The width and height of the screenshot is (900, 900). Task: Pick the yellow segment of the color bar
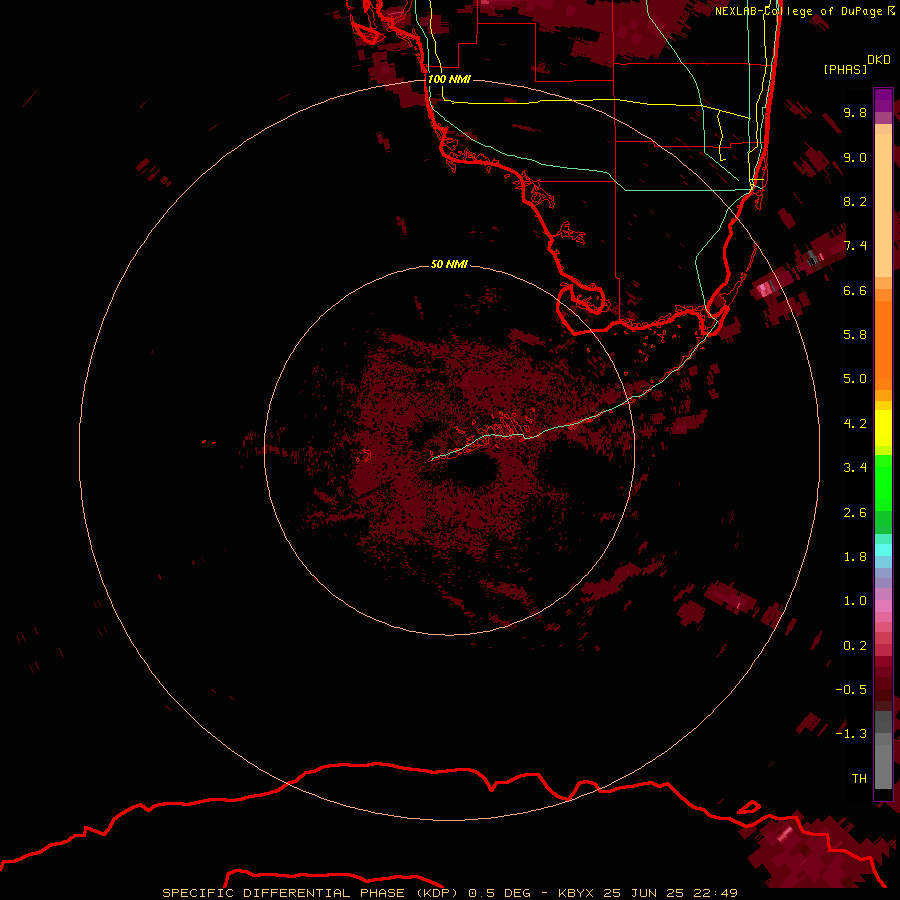883,427
